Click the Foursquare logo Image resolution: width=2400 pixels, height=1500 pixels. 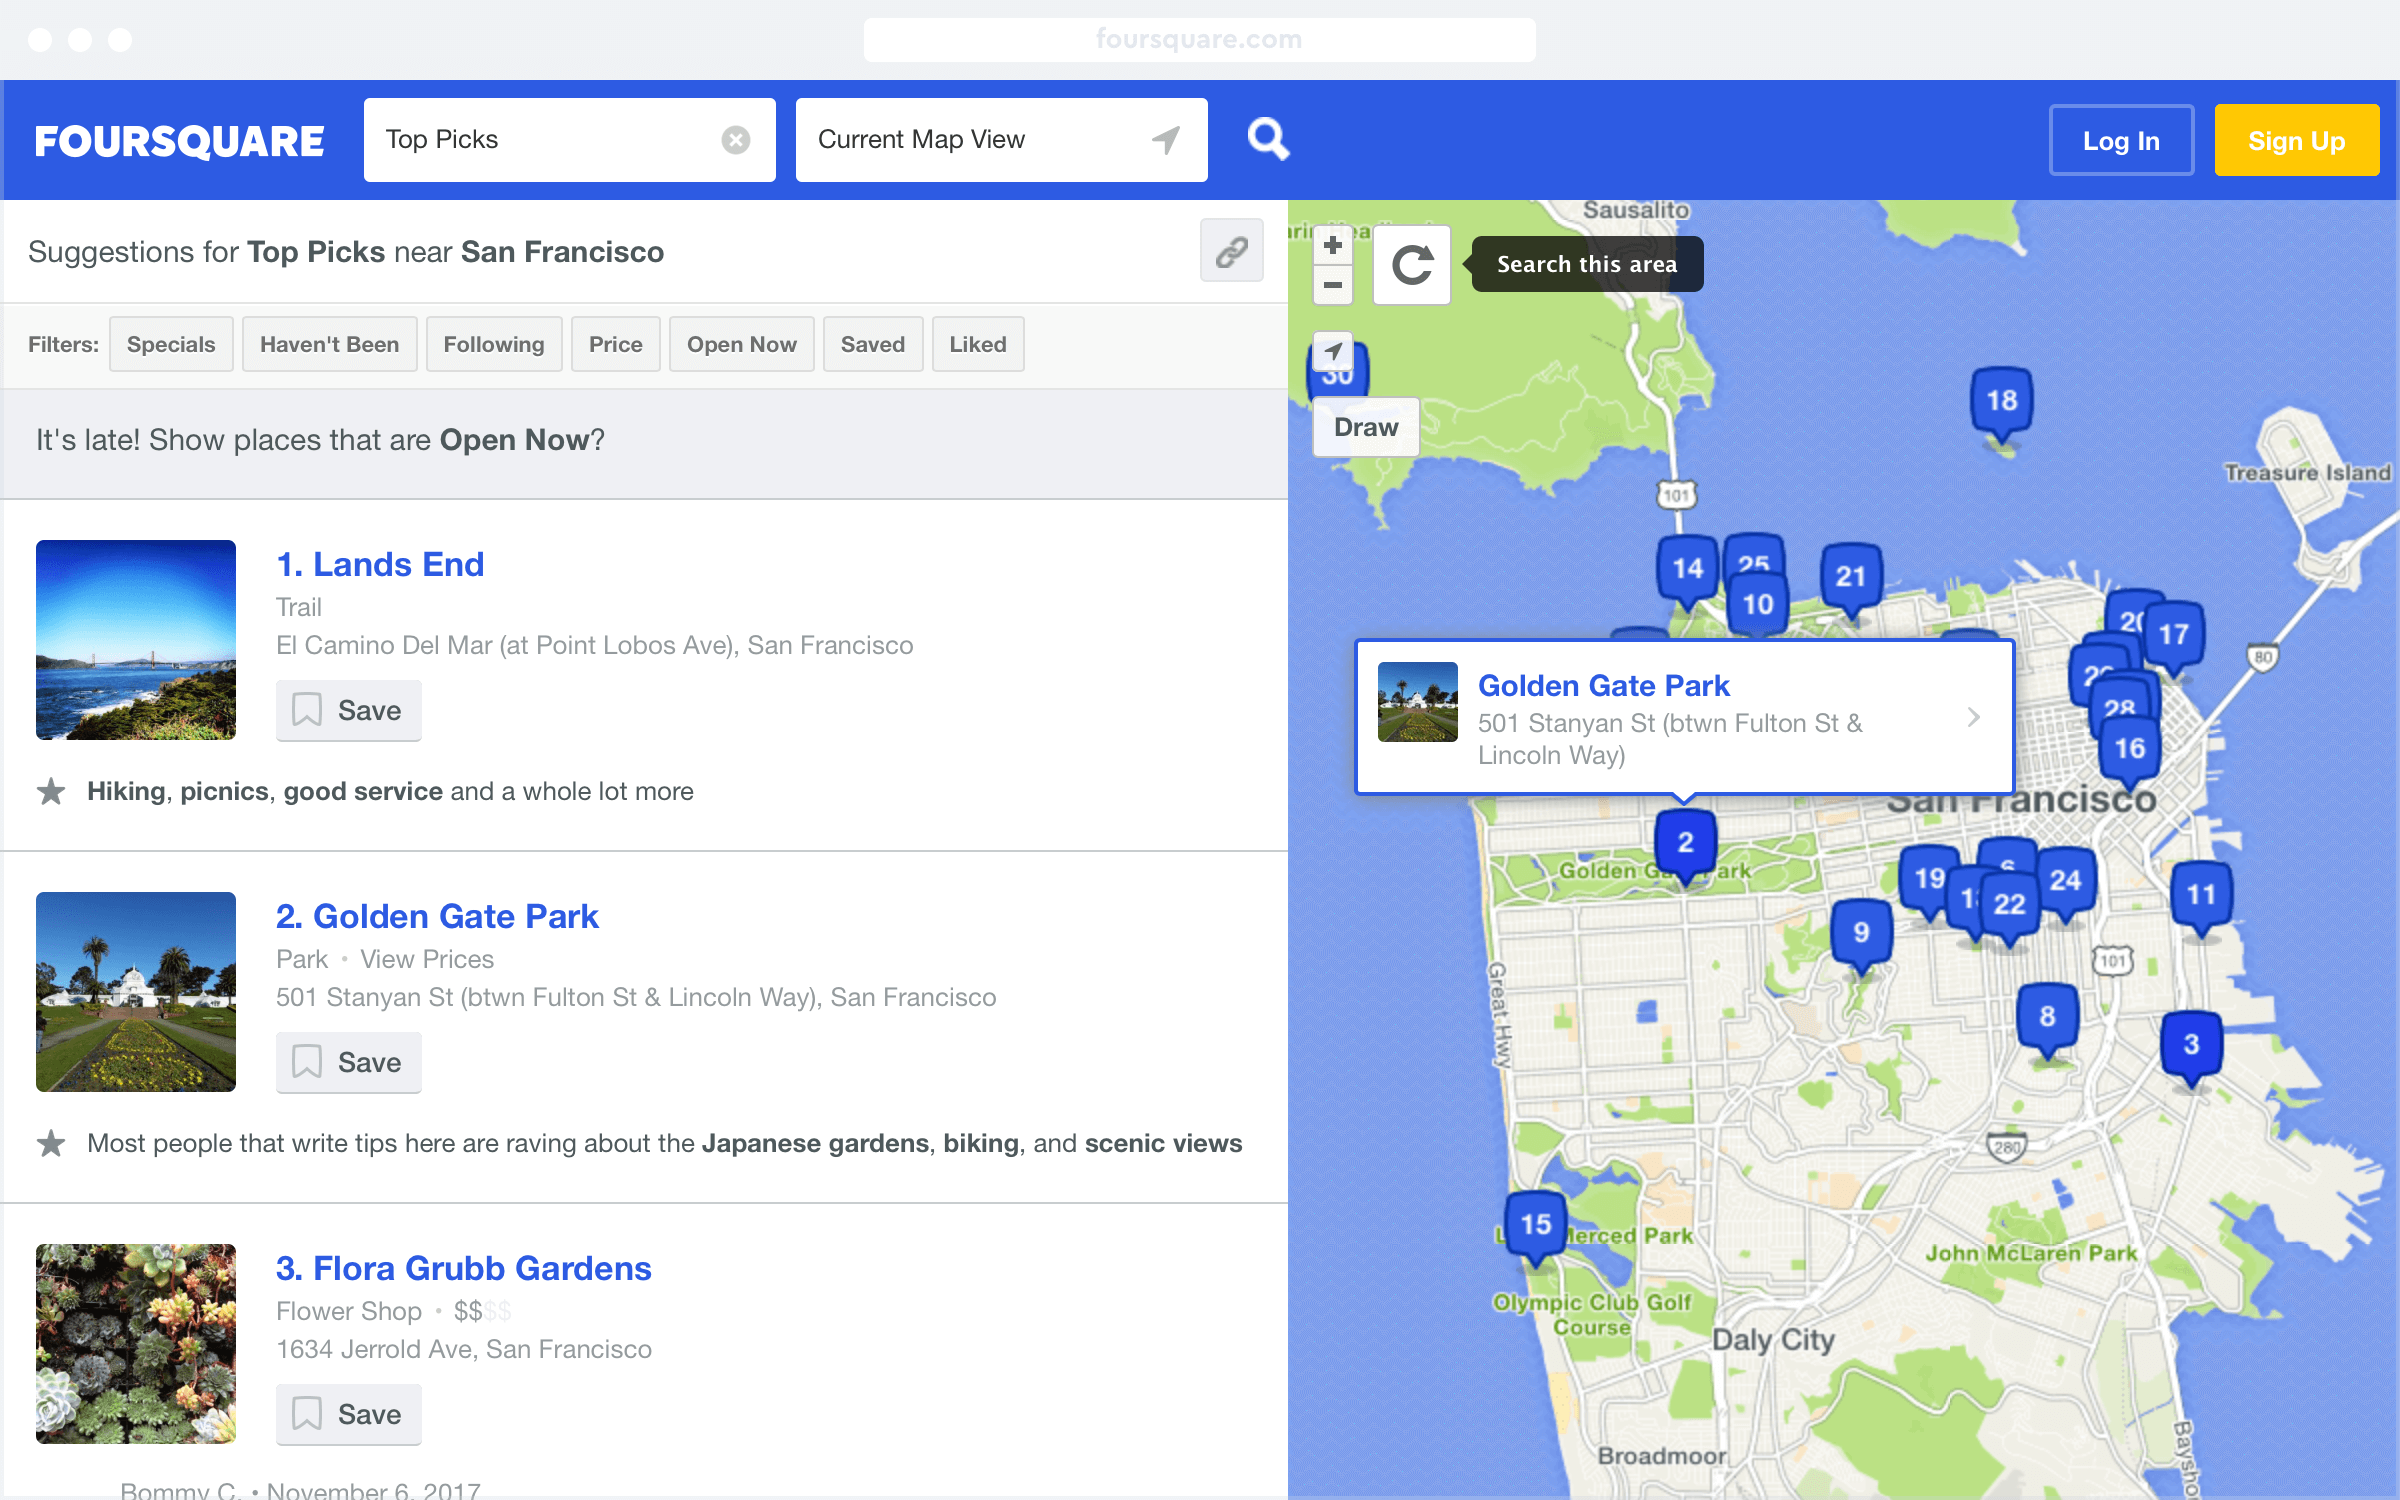(x=179, y=141)
